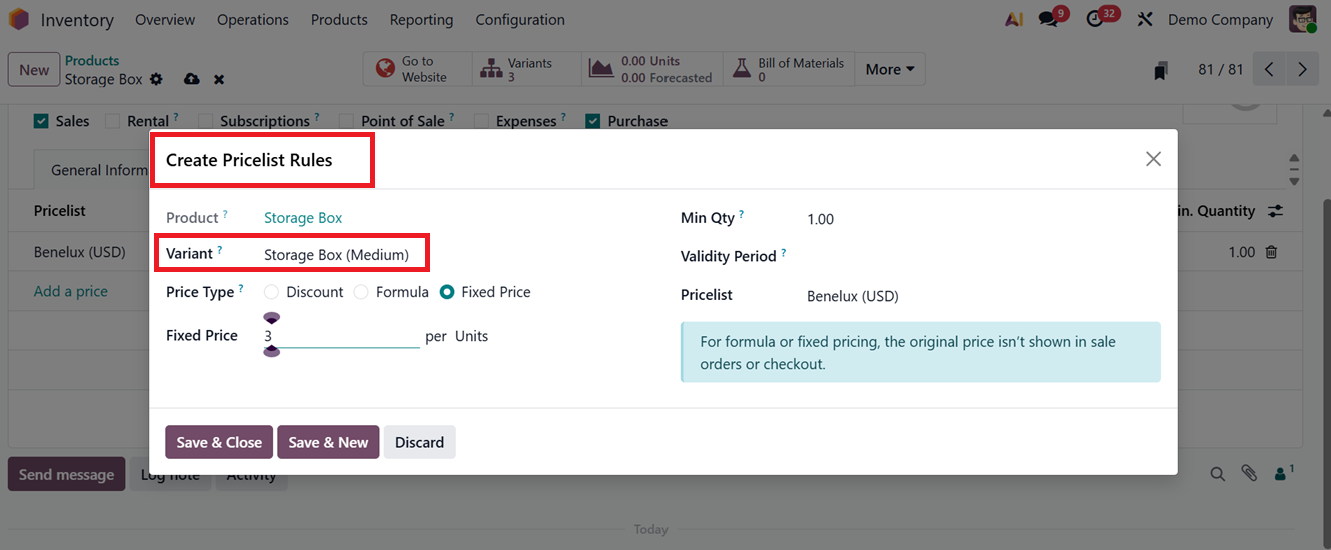
Task: Toggle the Sales checkbox
Action: (41, 121)
